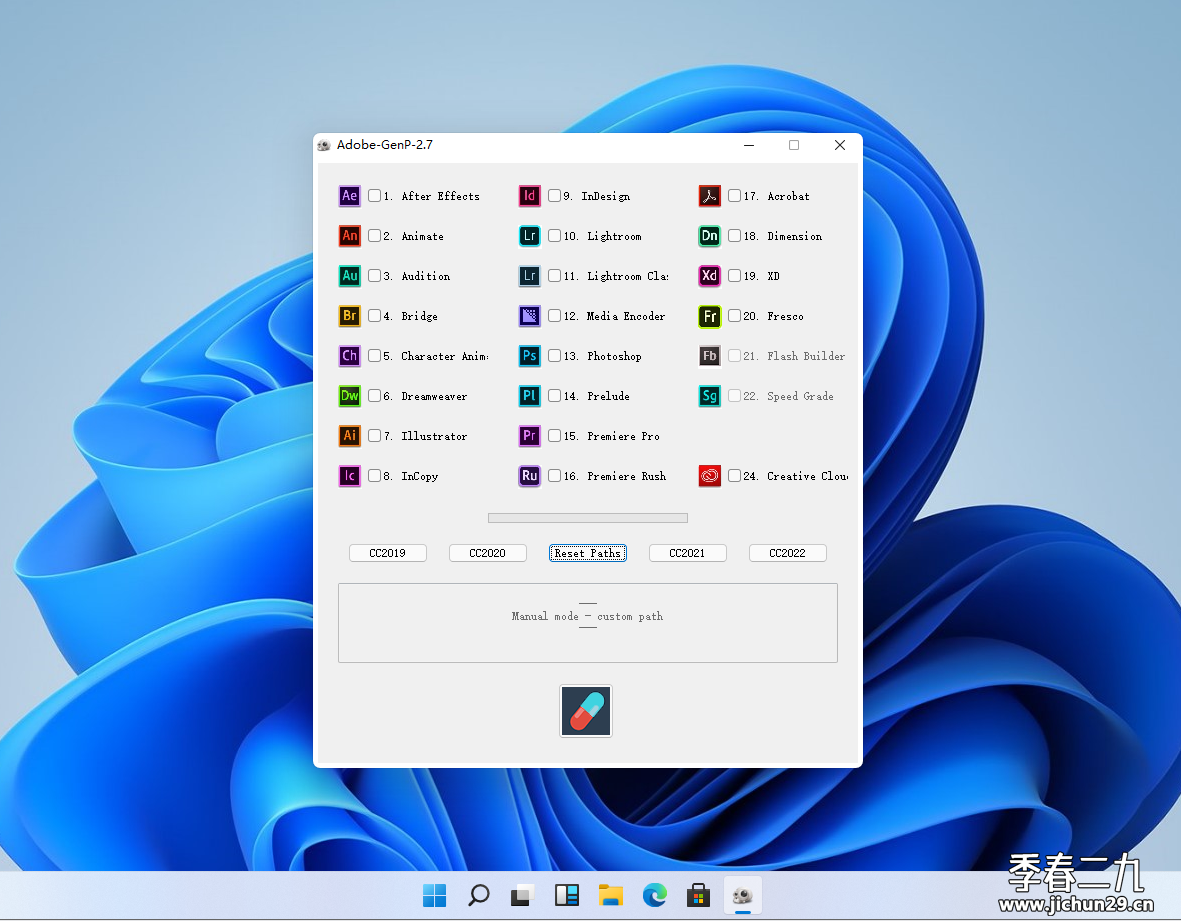Viewport: 1181px width, 921px height.
Task: Enable the Premiere Pro checkbox
Action: click(x=554, y=435)
